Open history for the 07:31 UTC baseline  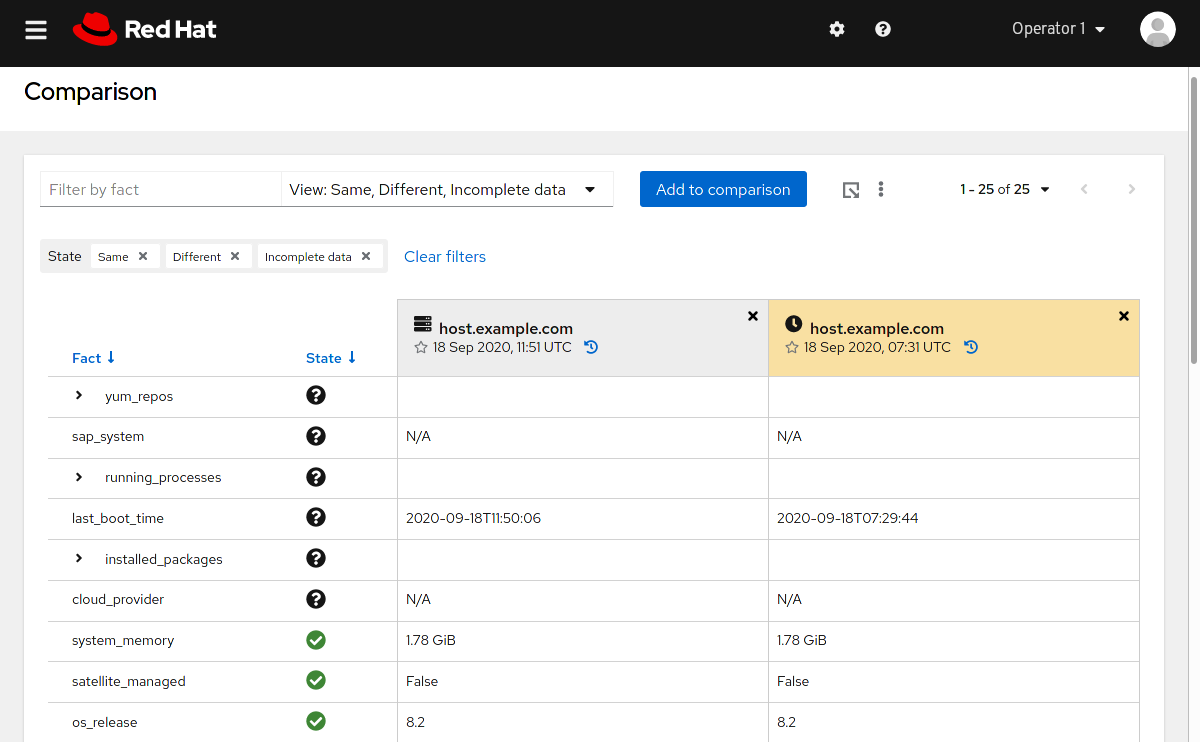[971, 347]
